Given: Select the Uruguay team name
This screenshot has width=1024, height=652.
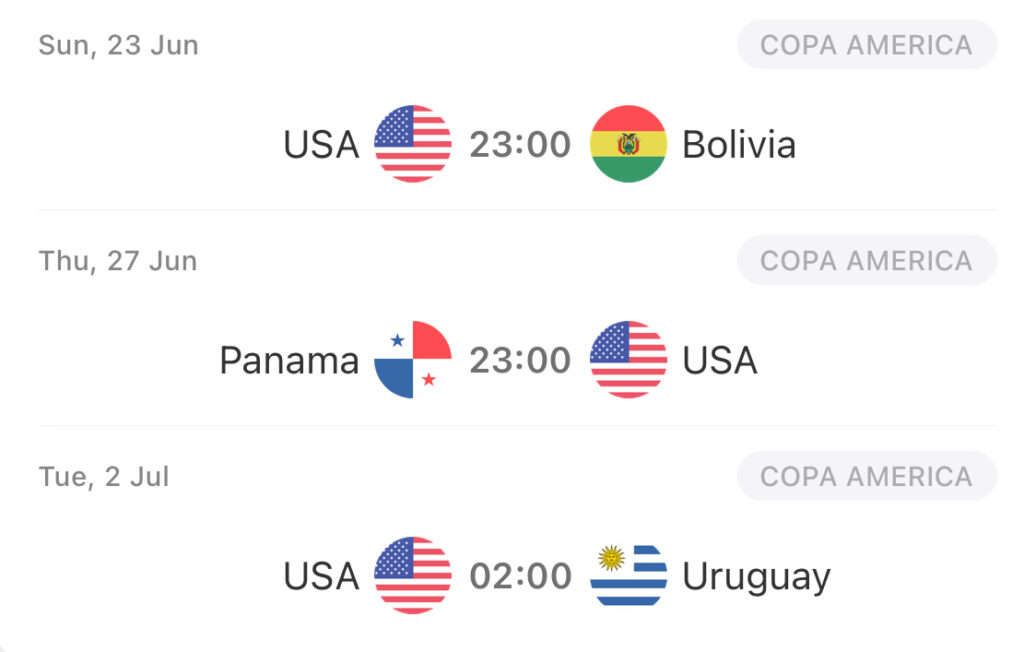Looking at the screenshot, I should [756, 578].
